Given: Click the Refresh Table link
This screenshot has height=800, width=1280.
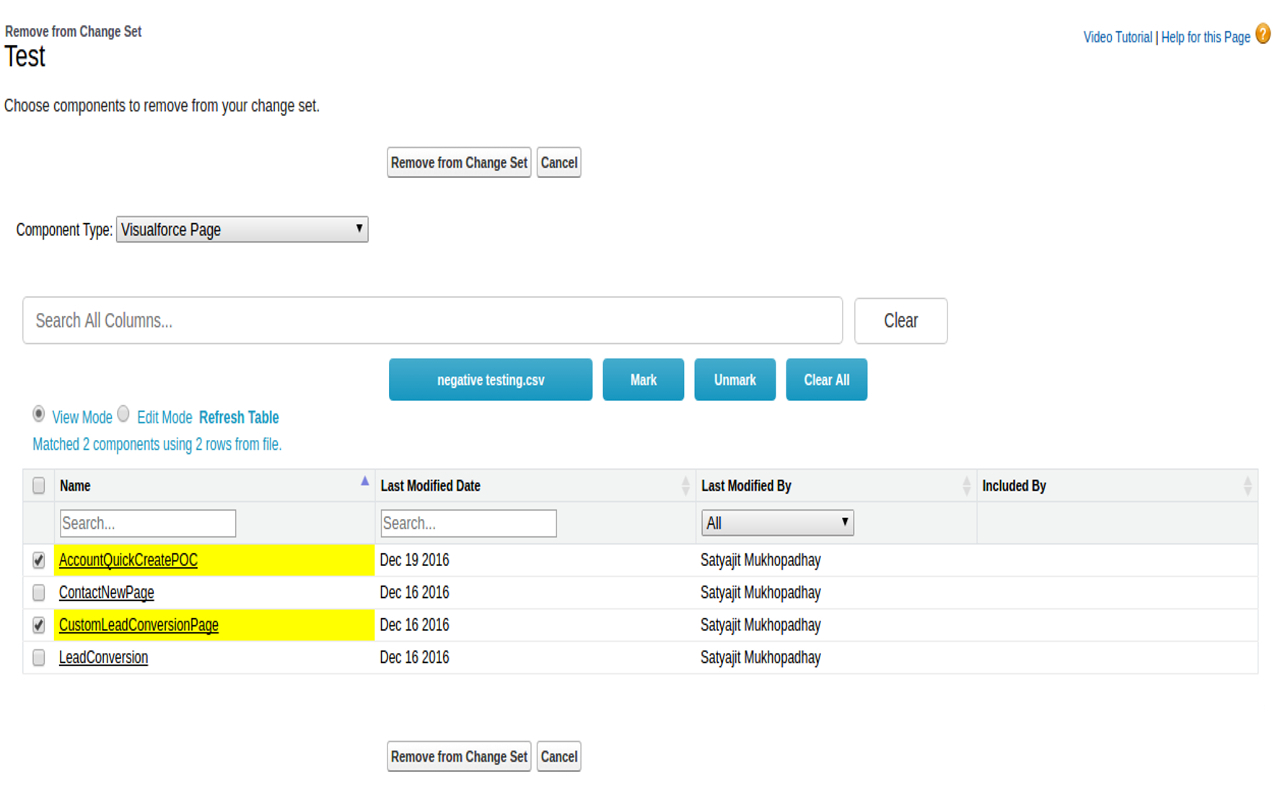Looking at the screenshot, I should click(x=239, y=417).
